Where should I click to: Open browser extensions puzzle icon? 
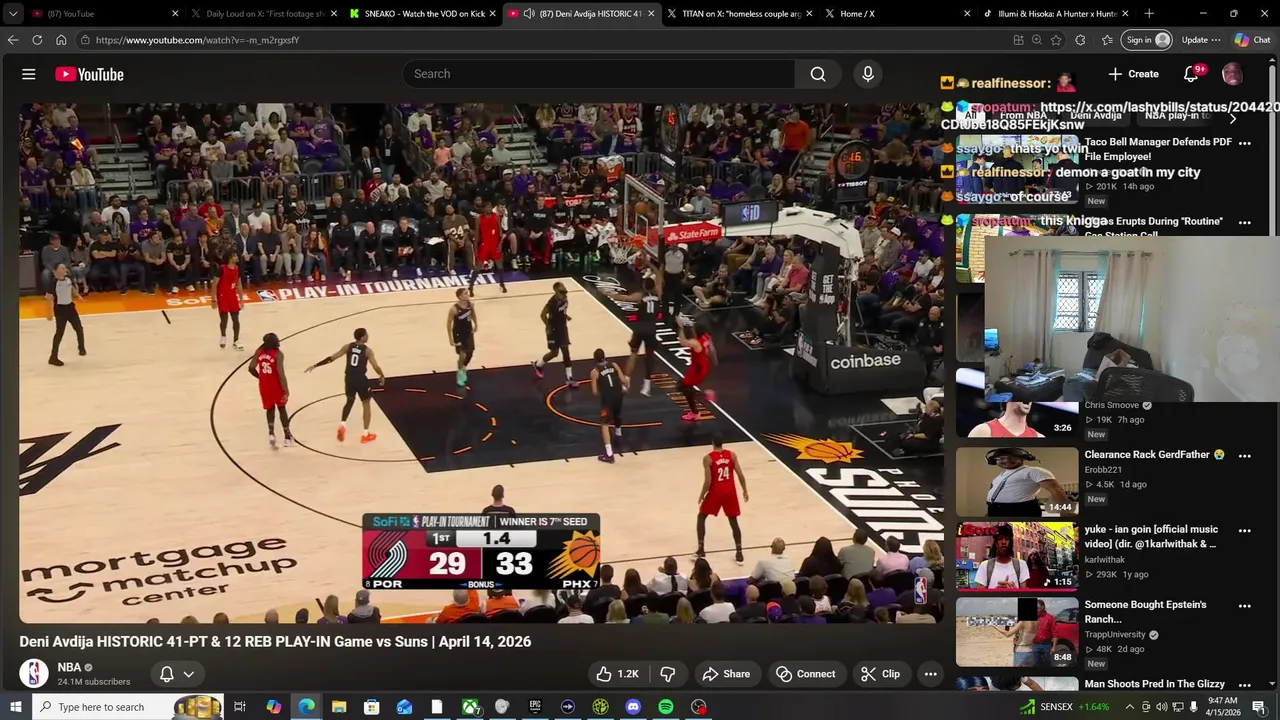[x=1081, y=40]
